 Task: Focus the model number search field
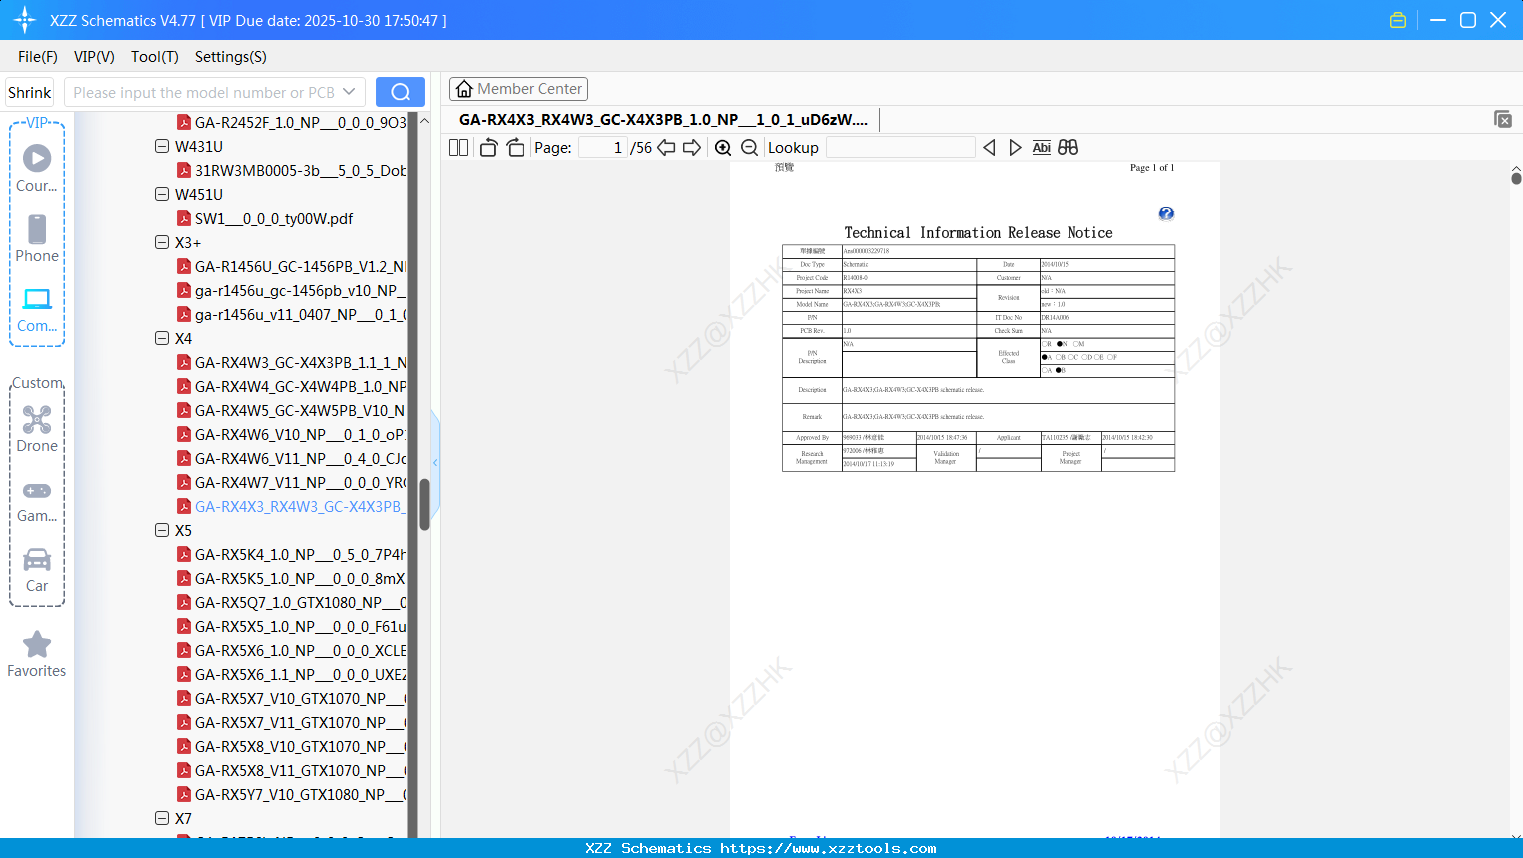coord(203,92)
